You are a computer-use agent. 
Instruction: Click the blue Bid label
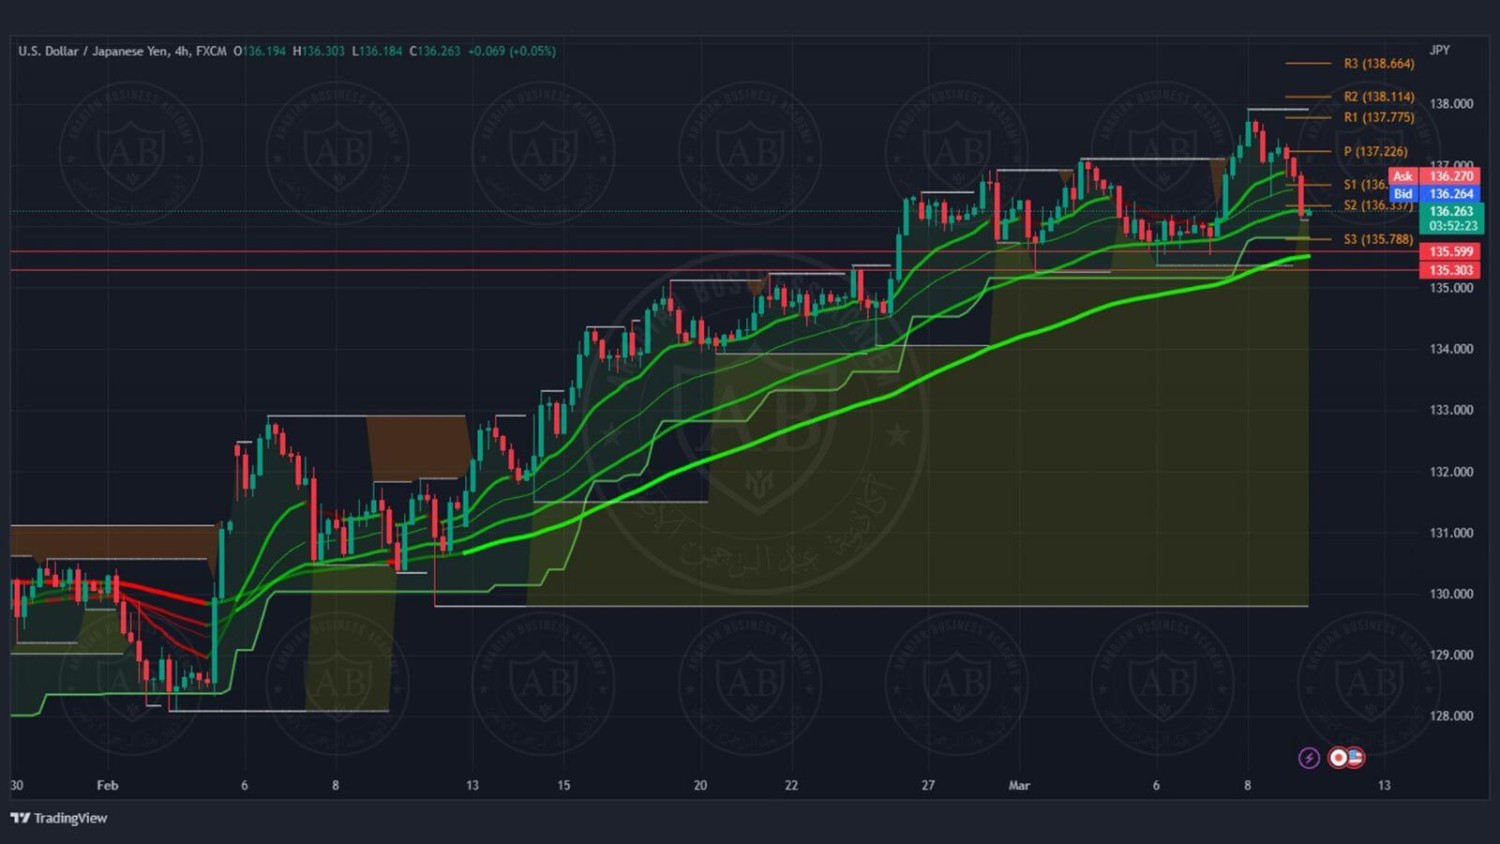[1403, 194]
